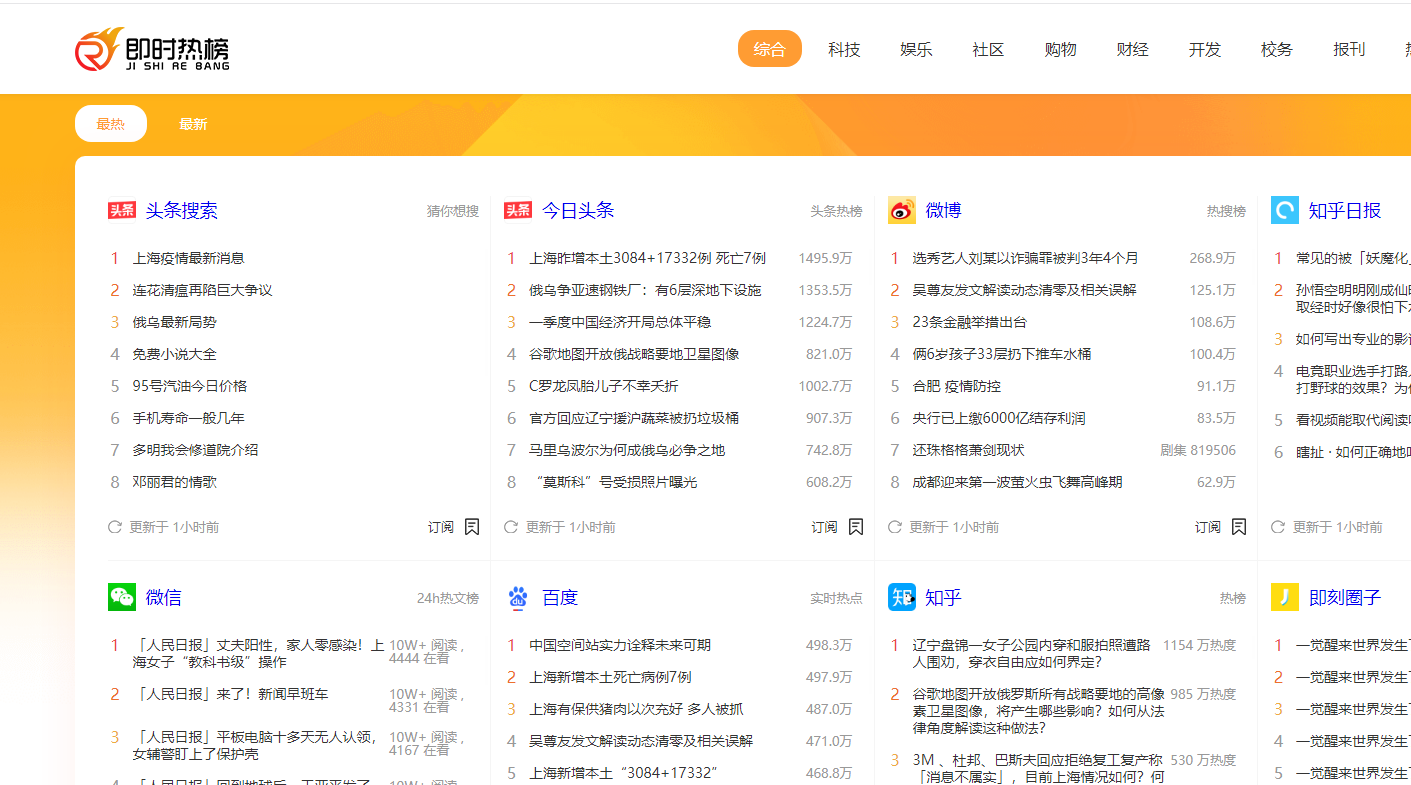Open the 财经 category
1411x785 pixels.
1132,49
